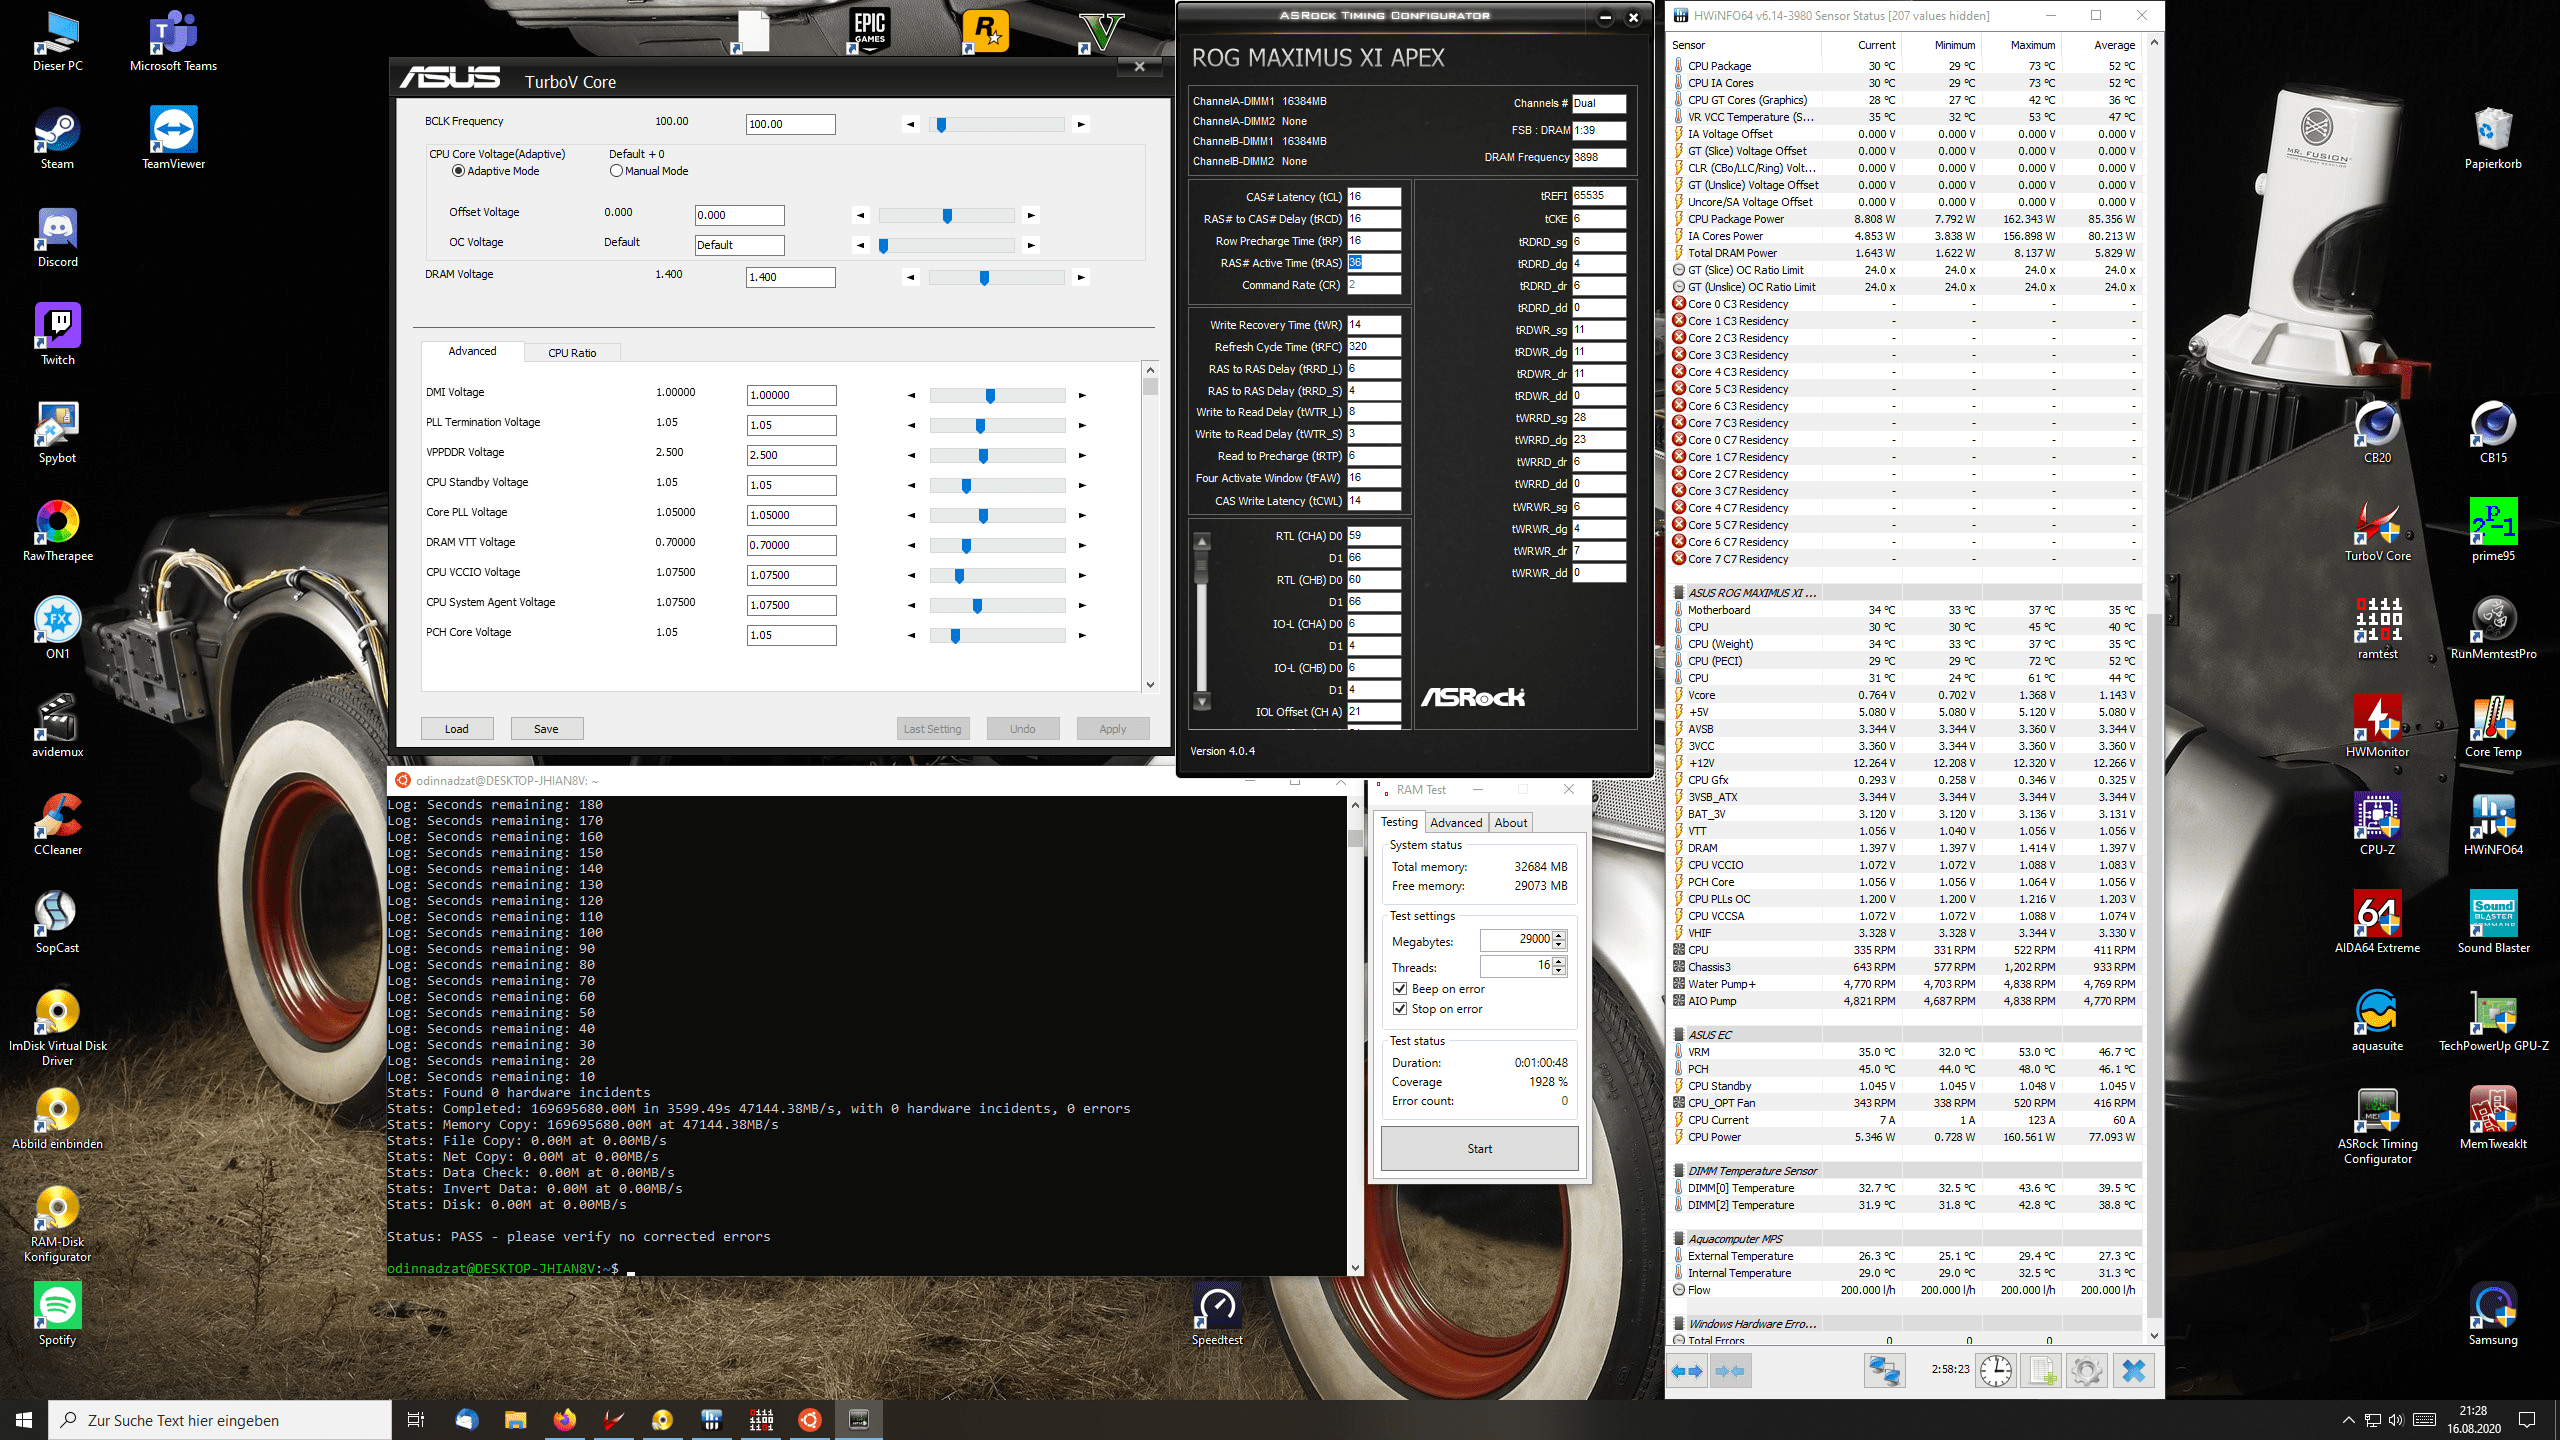Launch RawTherapee desktop icon

(57, 530)
